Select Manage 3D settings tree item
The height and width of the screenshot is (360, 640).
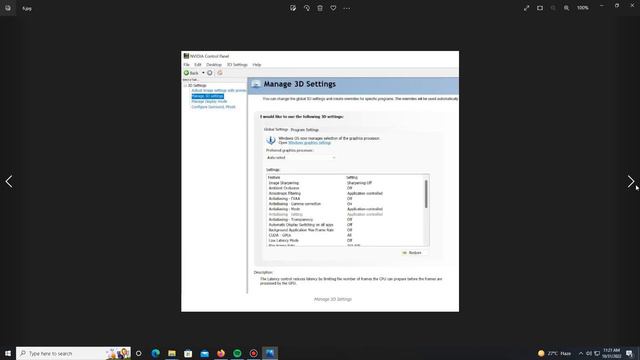(208, 96)
